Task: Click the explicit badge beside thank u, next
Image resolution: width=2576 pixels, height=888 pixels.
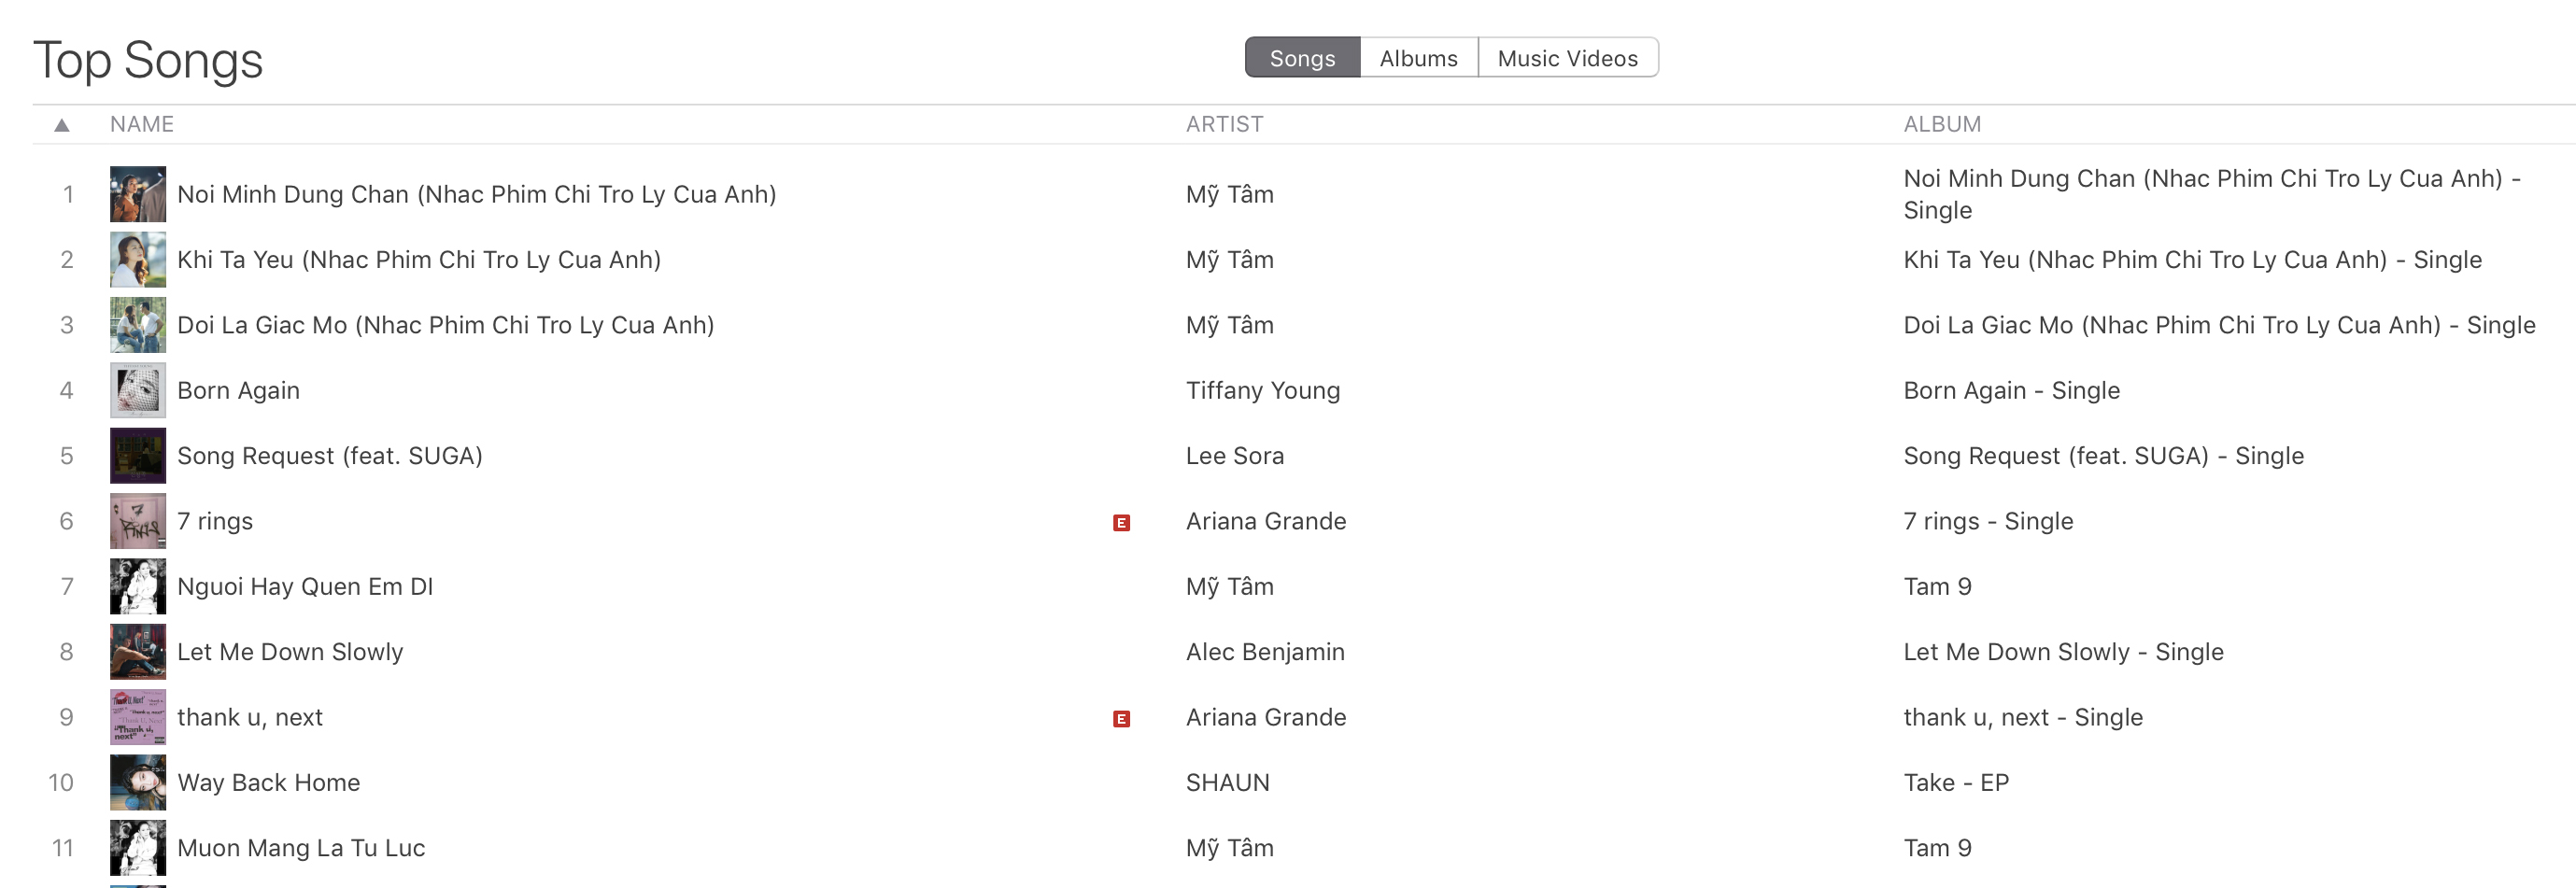Action: pyautogui.click(x=1121, y=718)
